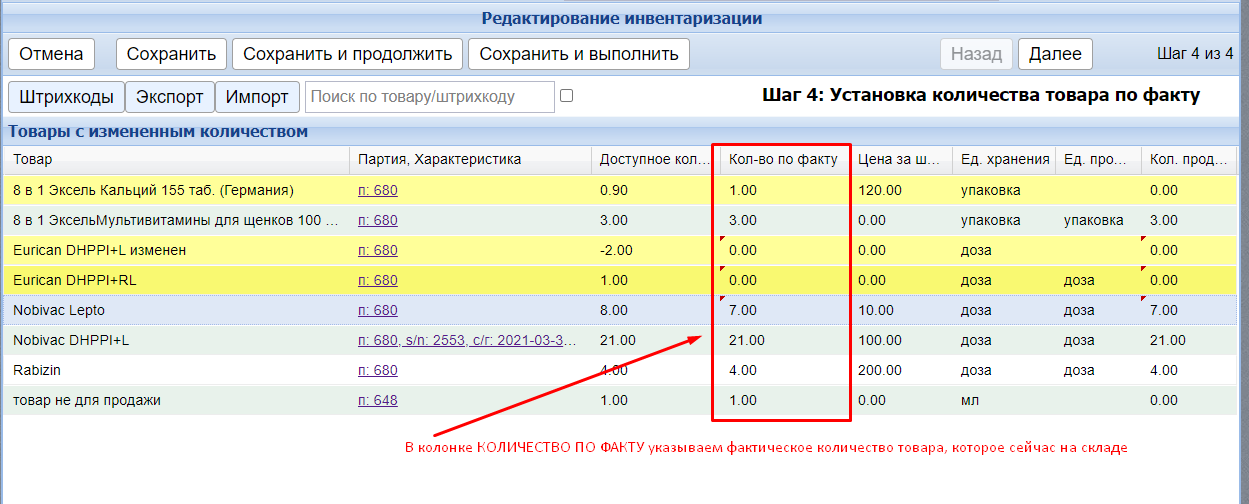Open п: 648 batch link
The image size is (1249, 504).
point(377,401)
